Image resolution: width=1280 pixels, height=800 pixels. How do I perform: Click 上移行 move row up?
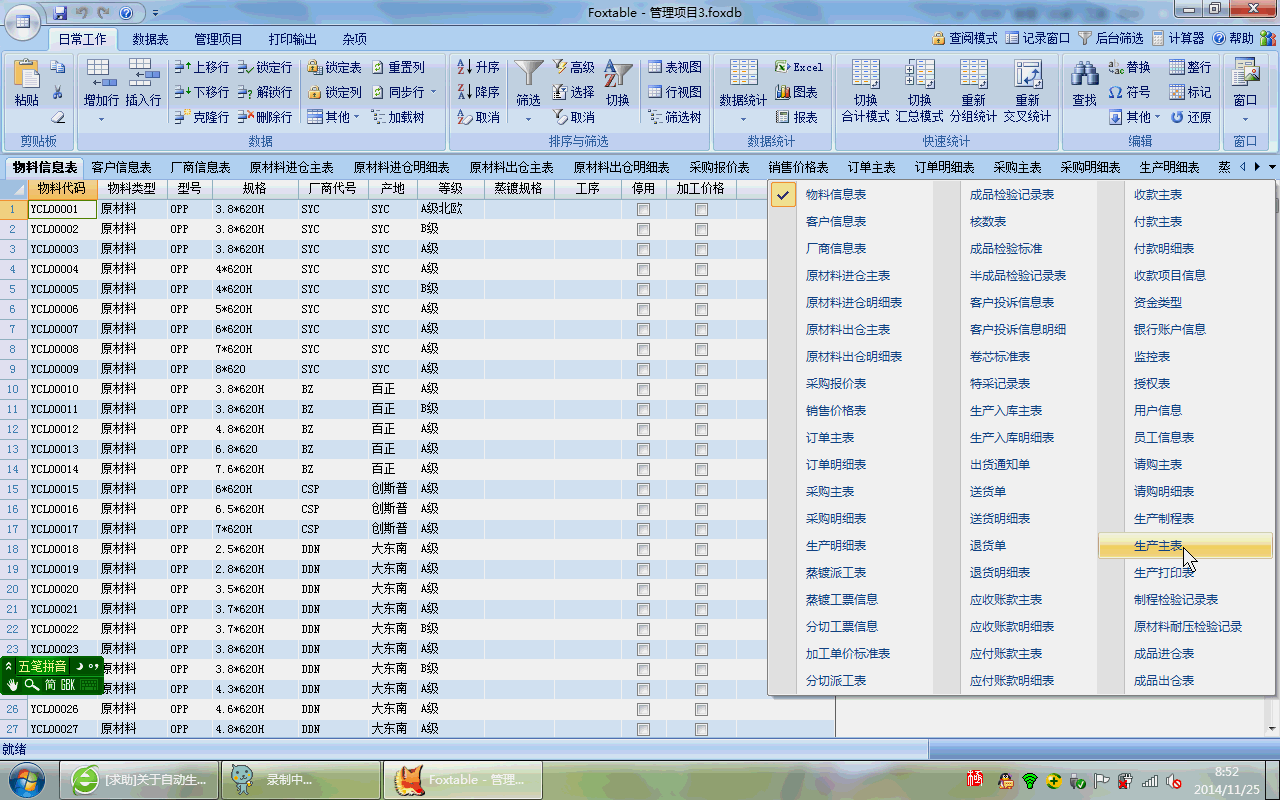201,67
